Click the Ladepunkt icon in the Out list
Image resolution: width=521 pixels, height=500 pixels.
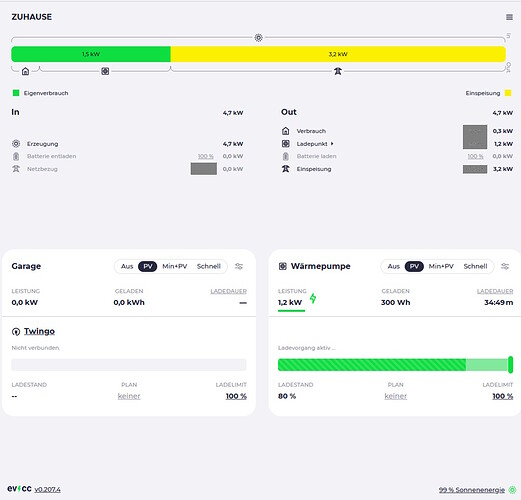point(286,144)
